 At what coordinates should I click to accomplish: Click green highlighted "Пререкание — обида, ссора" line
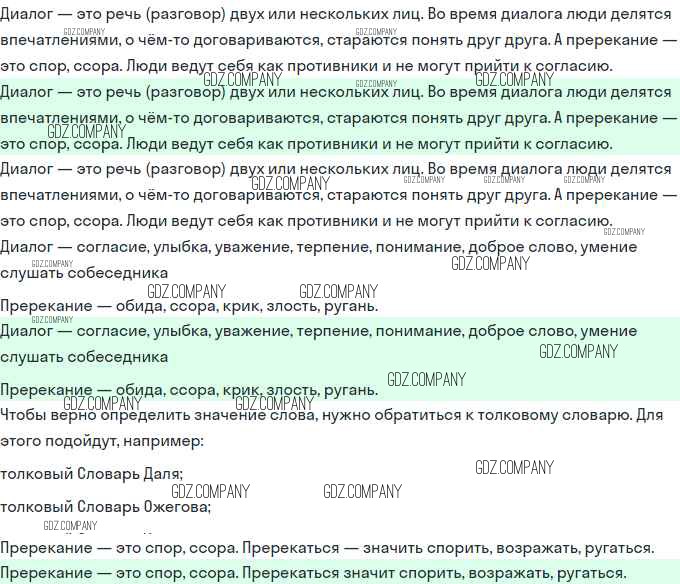[188, 389]
